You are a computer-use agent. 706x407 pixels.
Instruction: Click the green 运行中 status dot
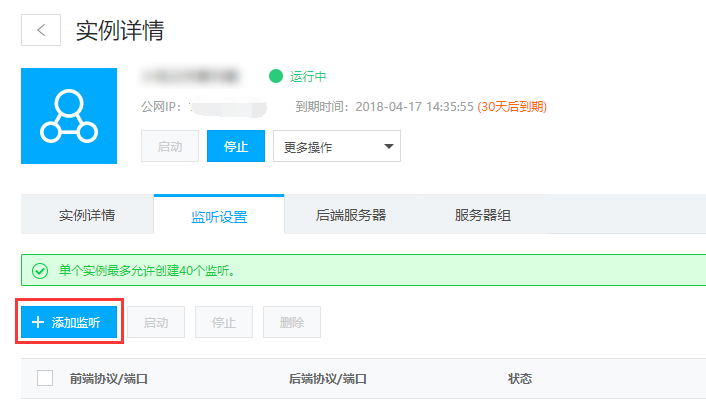click(x=276, y=76)
